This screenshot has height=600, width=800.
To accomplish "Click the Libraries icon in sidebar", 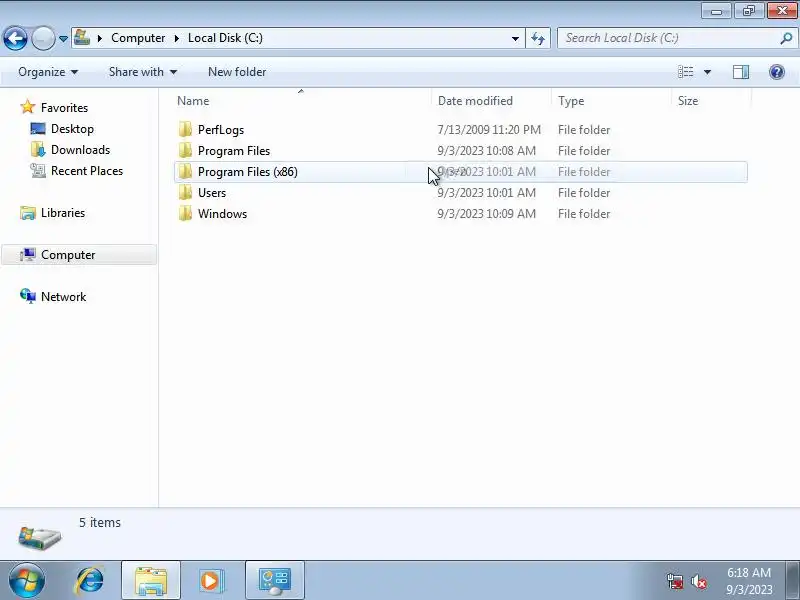I will [x=28, y=212].
